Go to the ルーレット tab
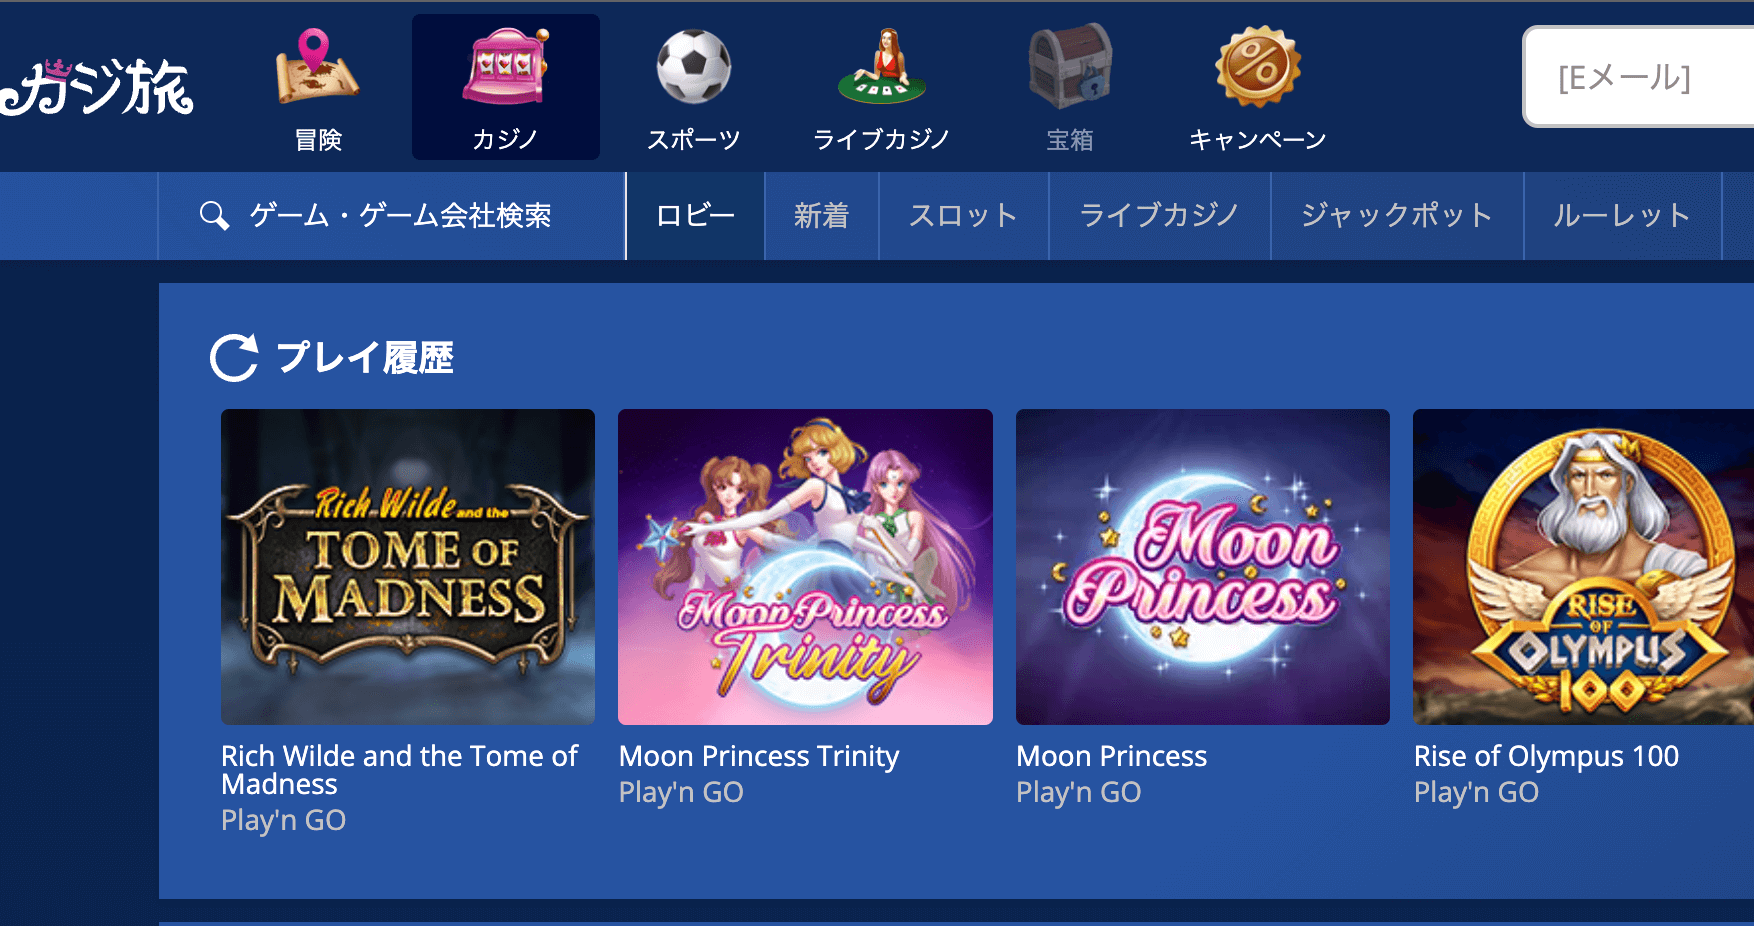 pos(1621,216)
